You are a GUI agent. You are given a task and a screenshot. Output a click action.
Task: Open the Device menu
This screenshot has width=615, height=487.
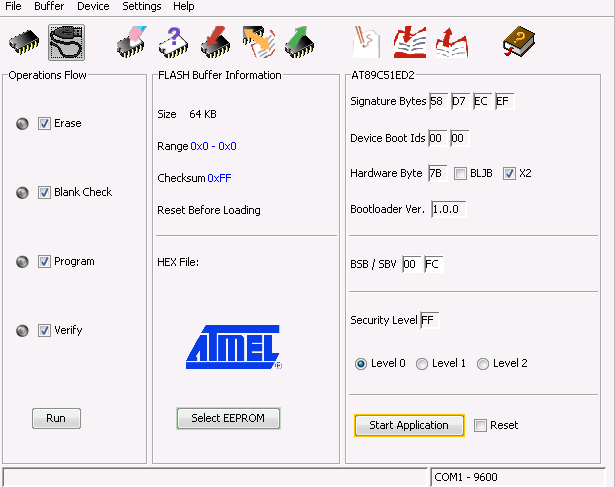(x=93, y=6)
